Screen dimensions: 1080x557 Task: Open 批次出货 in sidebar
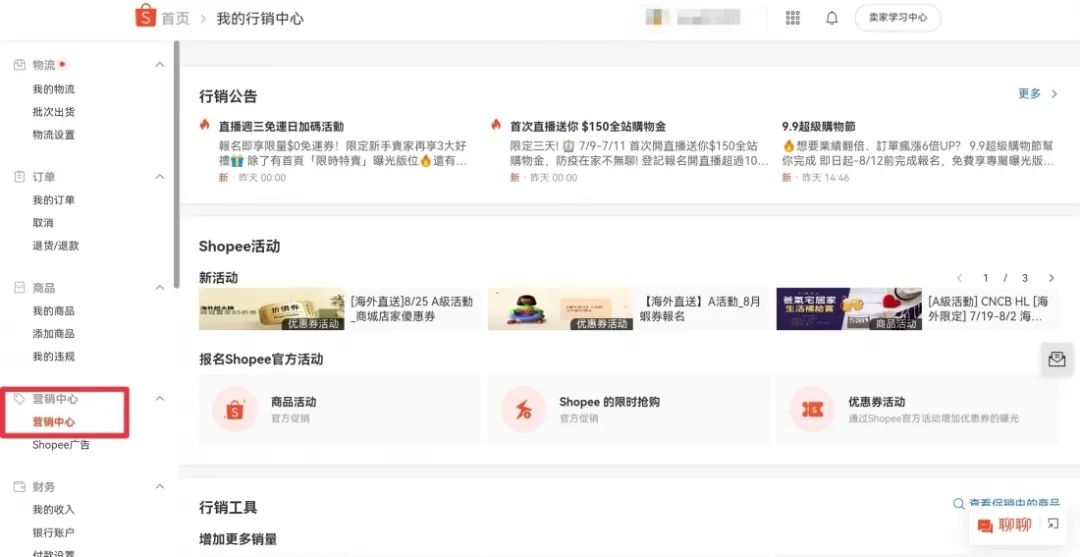click(54, 112)
